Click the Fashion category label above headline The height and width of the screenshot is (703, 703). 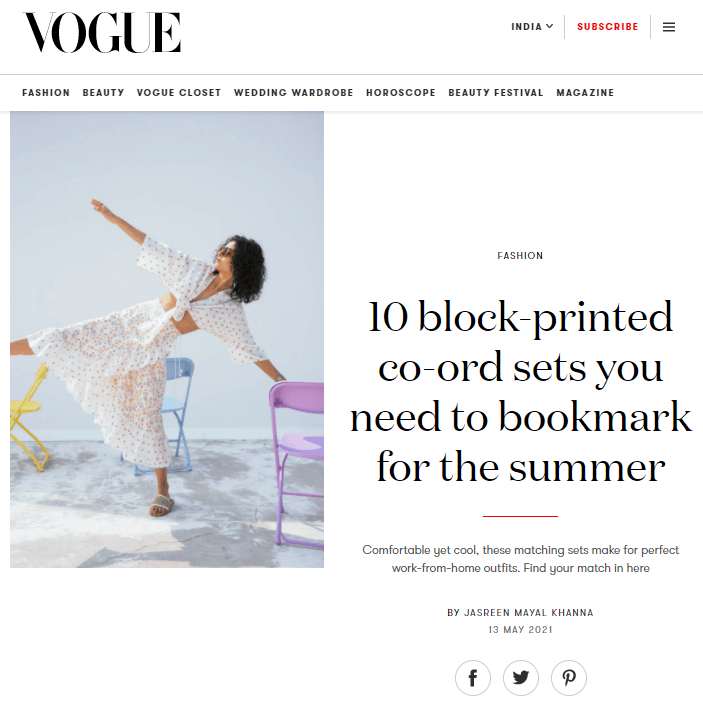pyautogui.click(x=520, y=256)
